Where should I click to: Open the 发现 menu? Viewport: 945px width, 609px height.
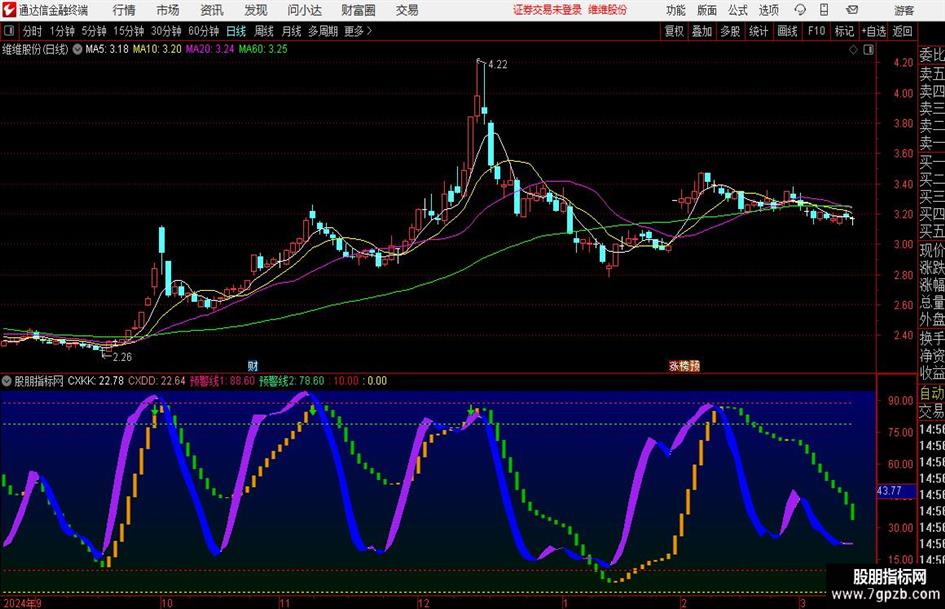pyautogui.click(x=256, y=10)
